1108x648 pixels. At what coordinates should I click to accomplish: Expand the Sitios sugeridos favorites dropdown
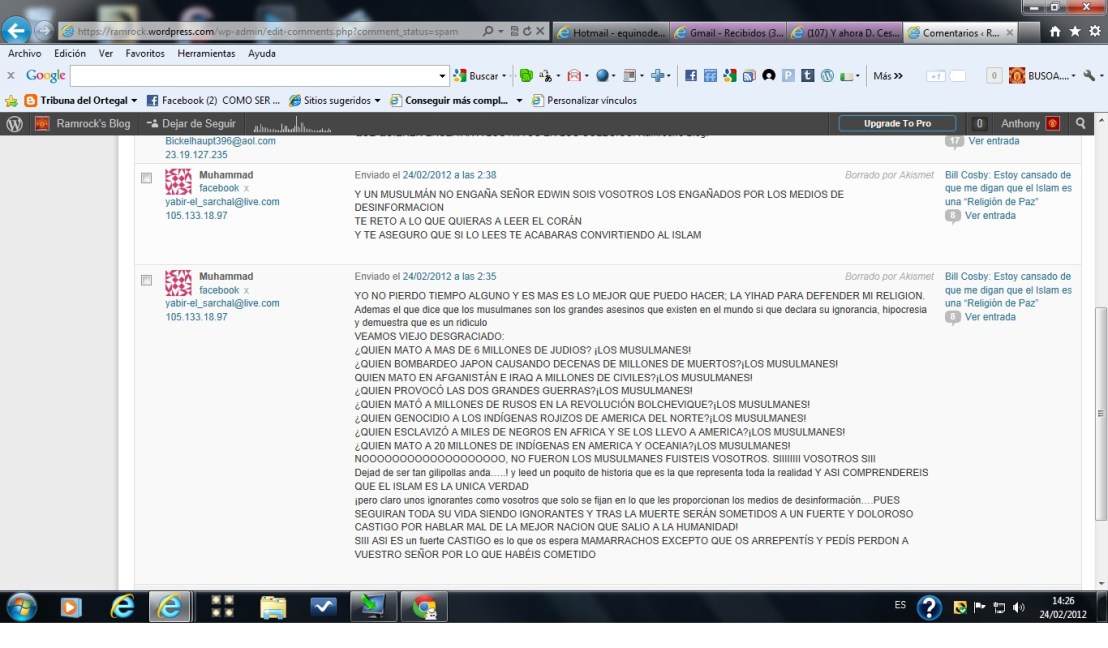click(377, 100)
